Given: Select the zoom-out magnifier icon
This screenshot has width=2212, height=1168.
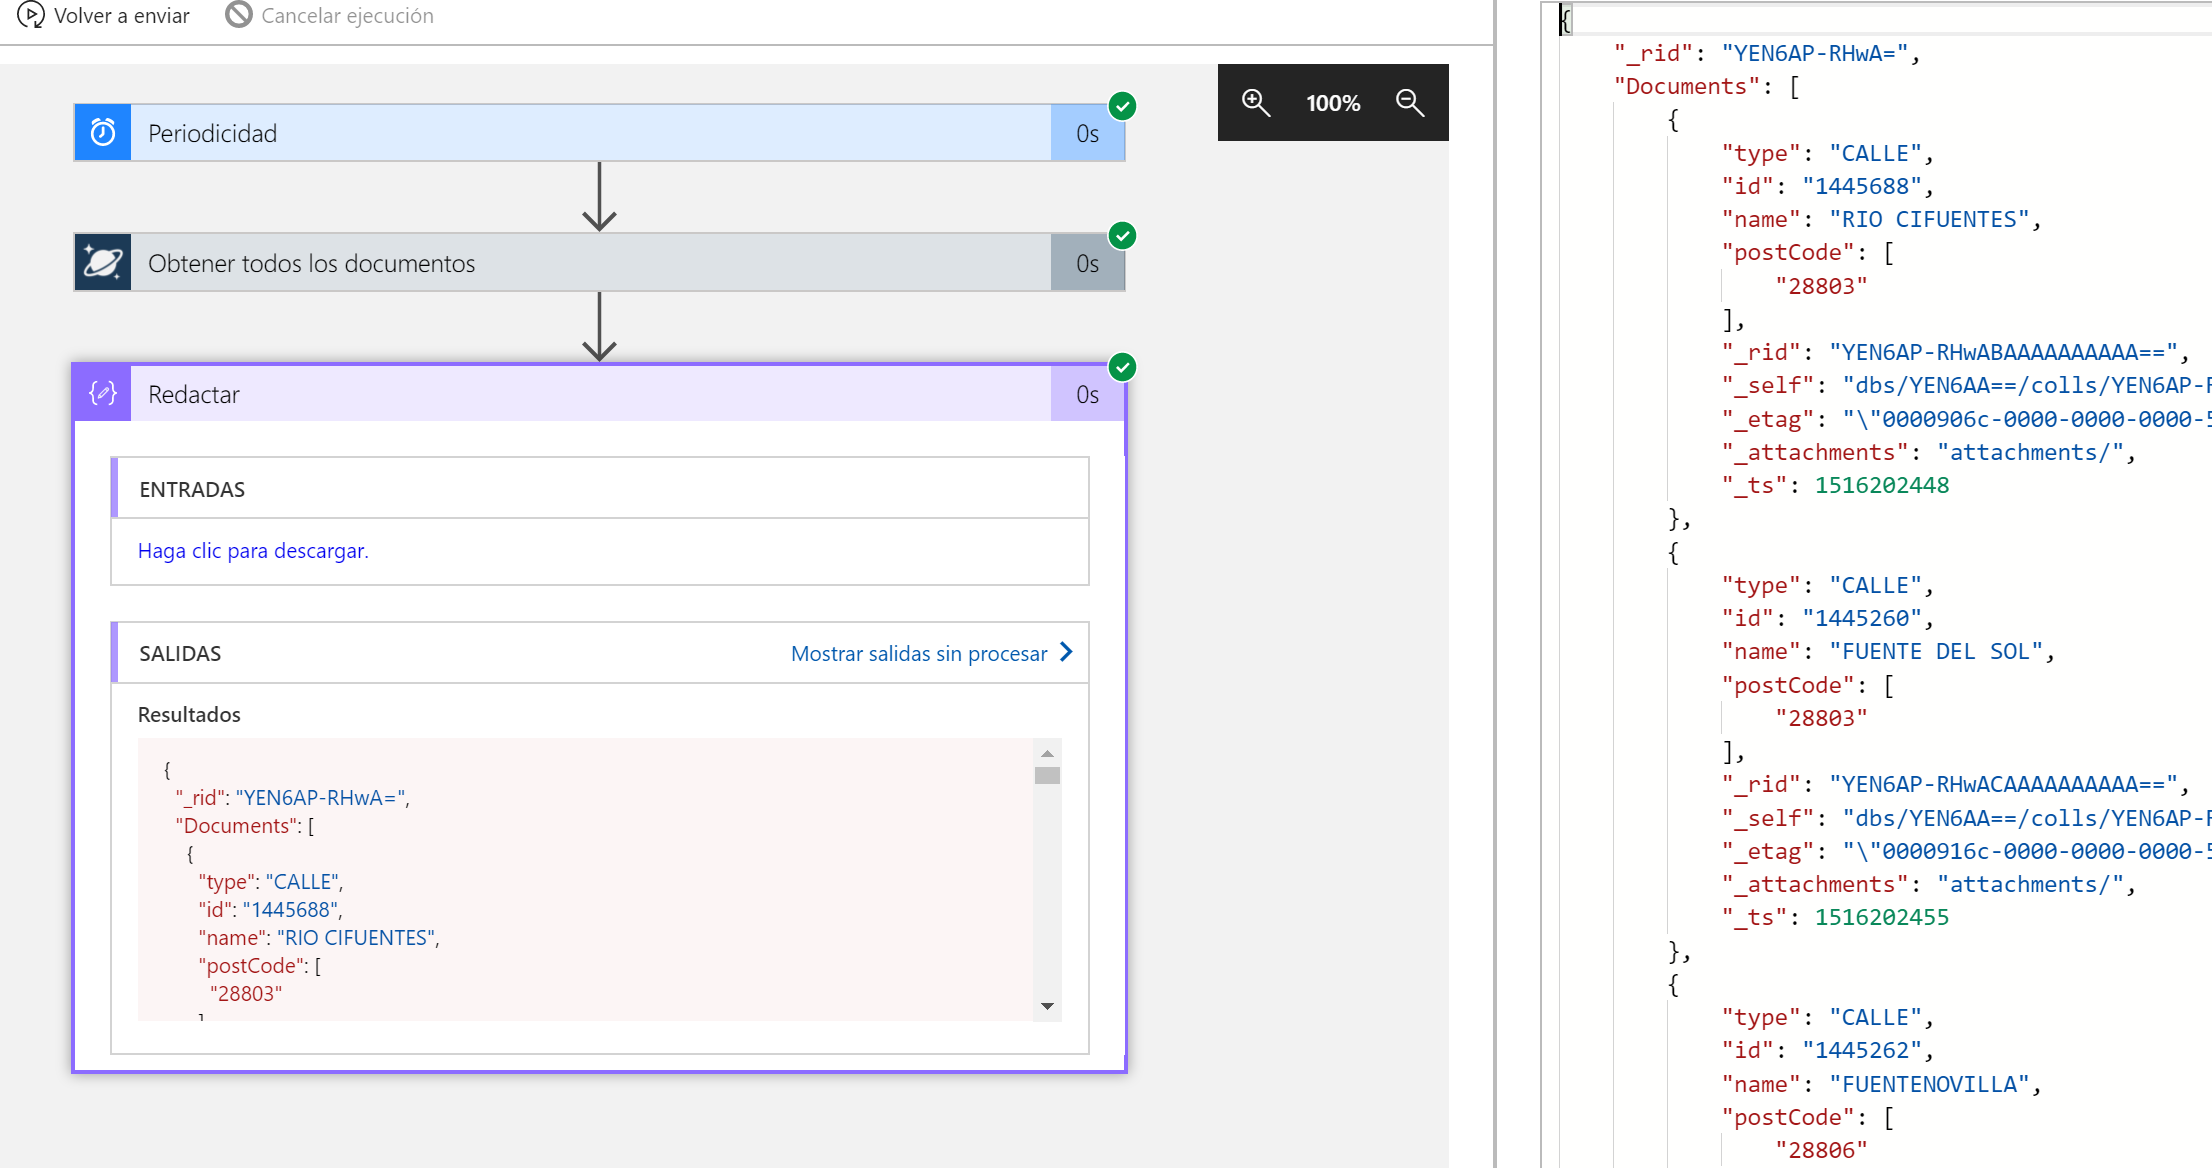Looking at the screenshot, I should 1411,102.
